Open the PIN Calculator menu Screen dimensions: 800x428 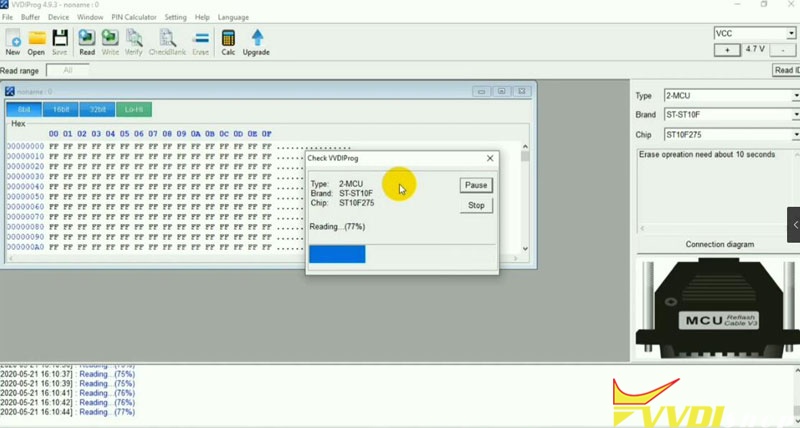pos(134,17)
